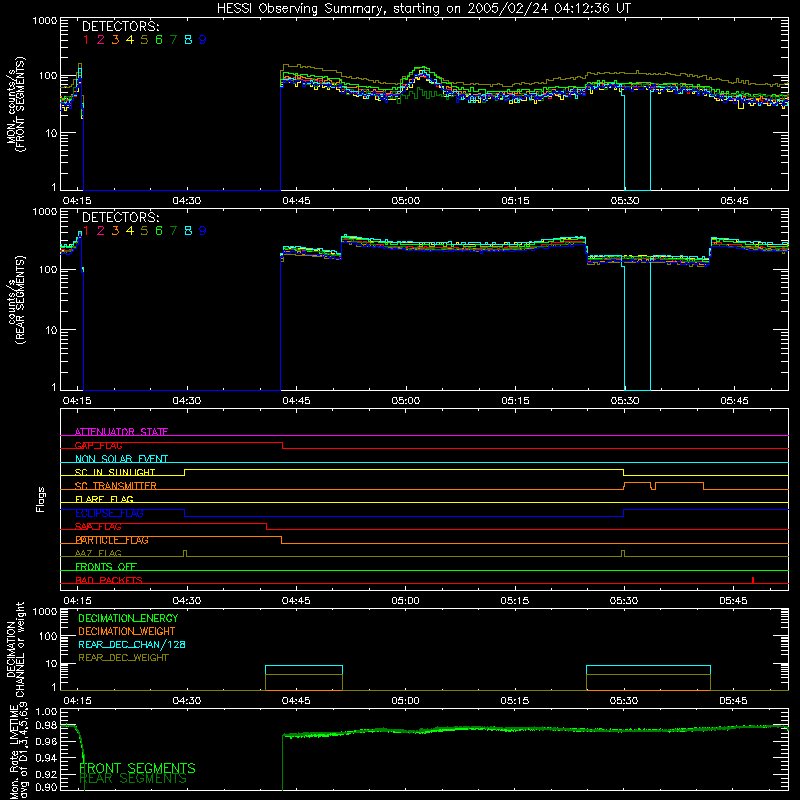The width and height of the screenshot is (800, 800).
Task: Click the 05:30 tick label under the flags panel
Action: (624, 601)
